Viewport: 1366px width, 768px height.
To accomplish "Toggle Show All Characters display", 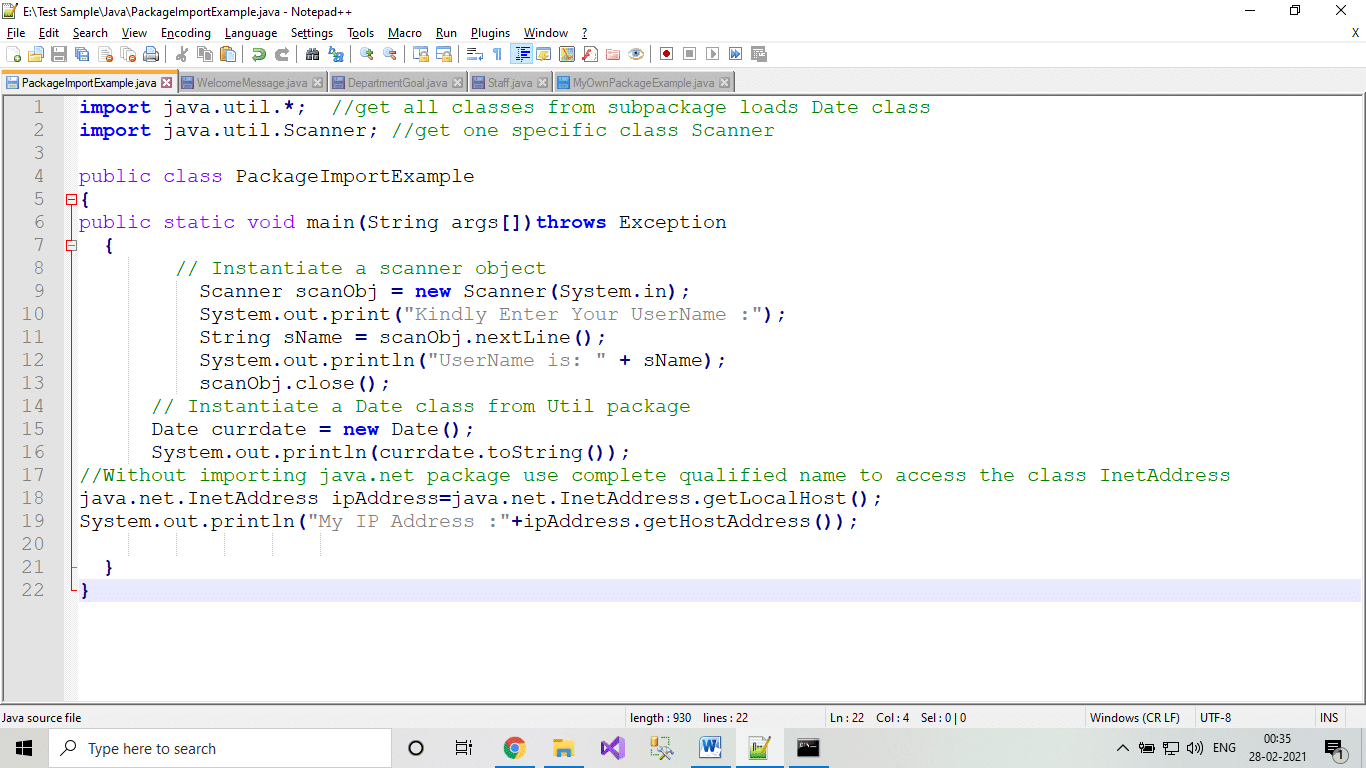I will 497,53.
